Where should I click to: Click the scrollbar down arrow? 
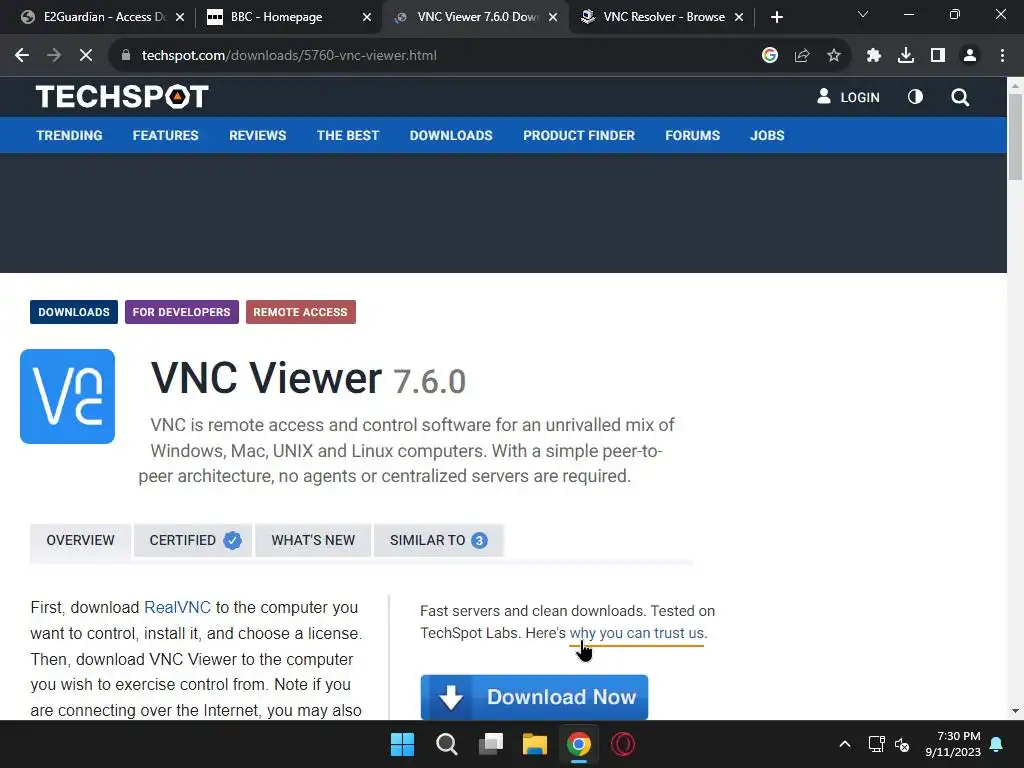[1015, 711]
